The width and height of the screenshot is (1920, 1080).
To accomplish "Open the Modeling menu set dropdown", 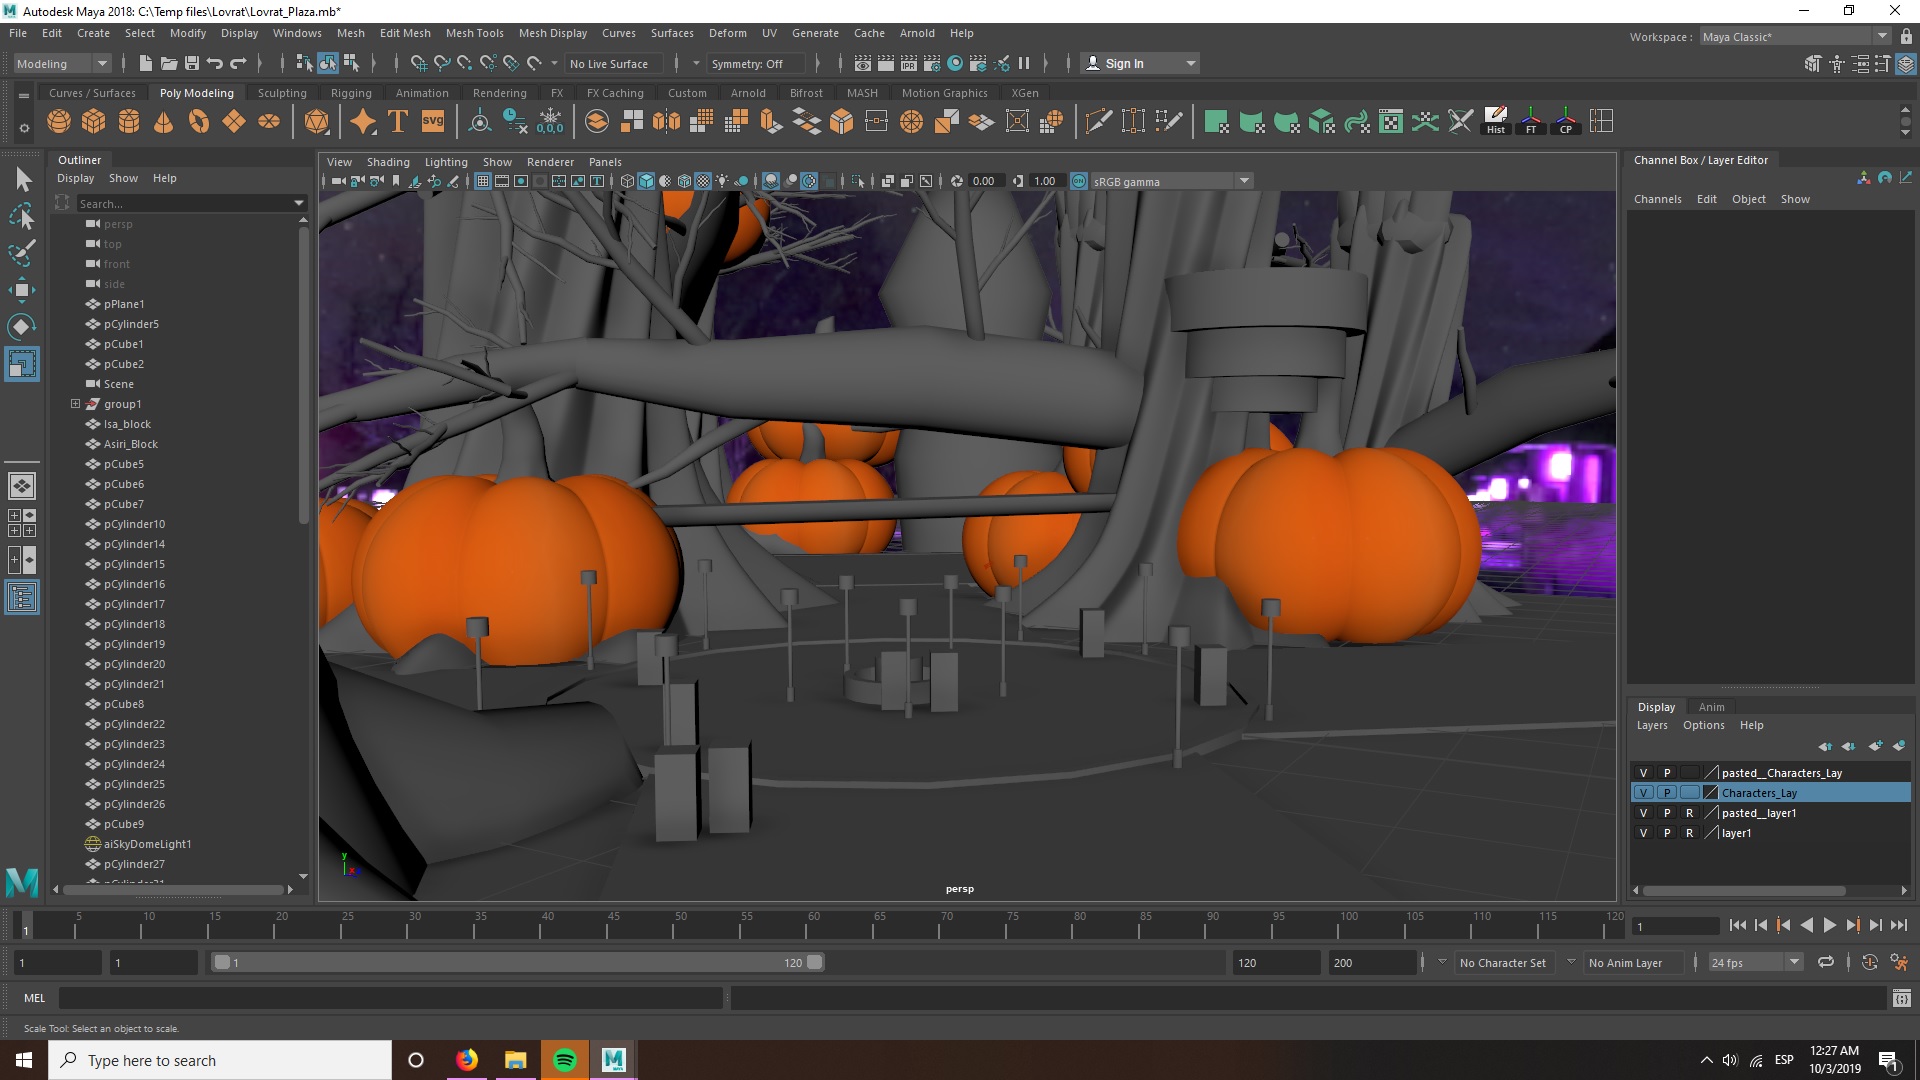I will (x=101, y=63).
